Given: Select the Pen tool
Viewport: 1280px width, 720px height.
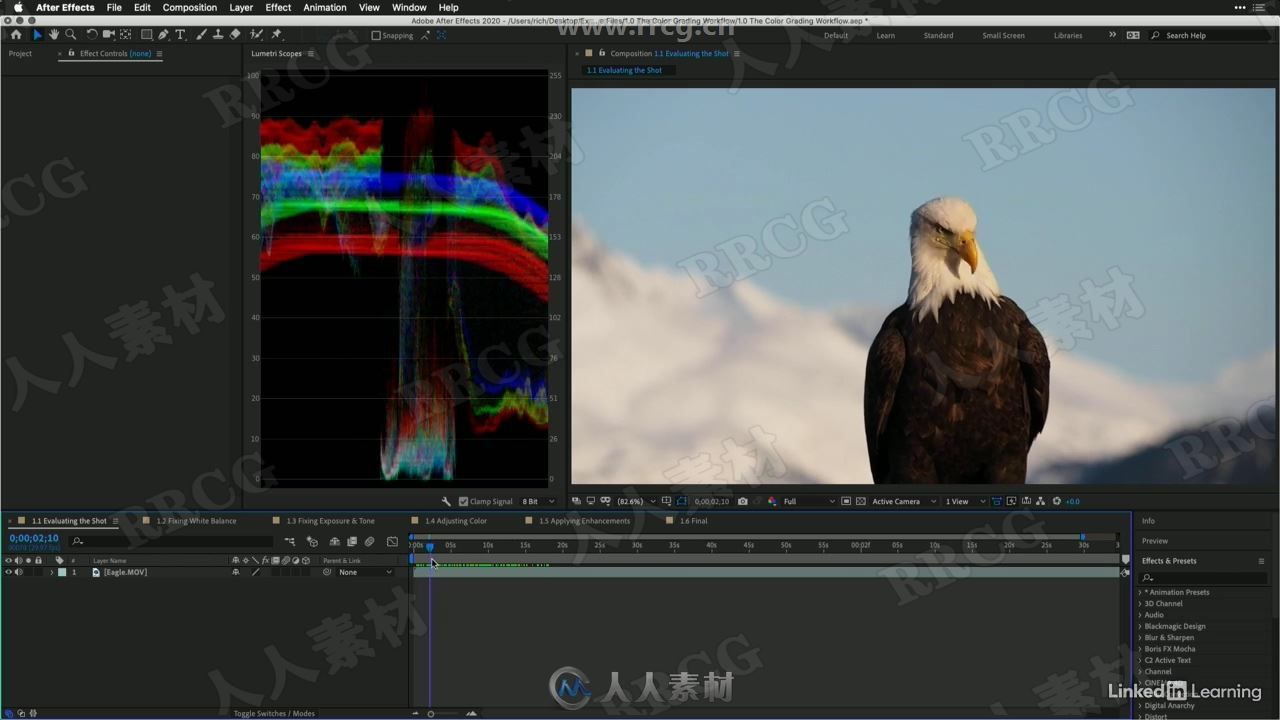Looking at the screenshot, I should pyautogui.click(x=163, y=34).
